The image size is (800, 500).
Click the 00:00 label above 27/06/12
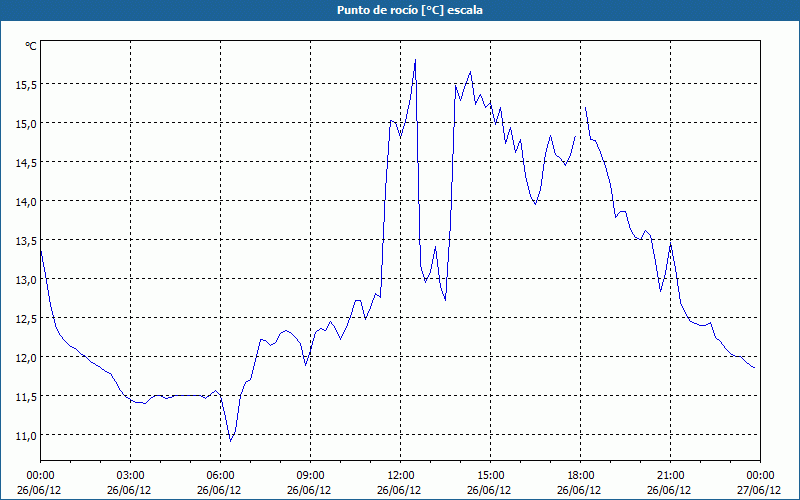click(760, 476)
